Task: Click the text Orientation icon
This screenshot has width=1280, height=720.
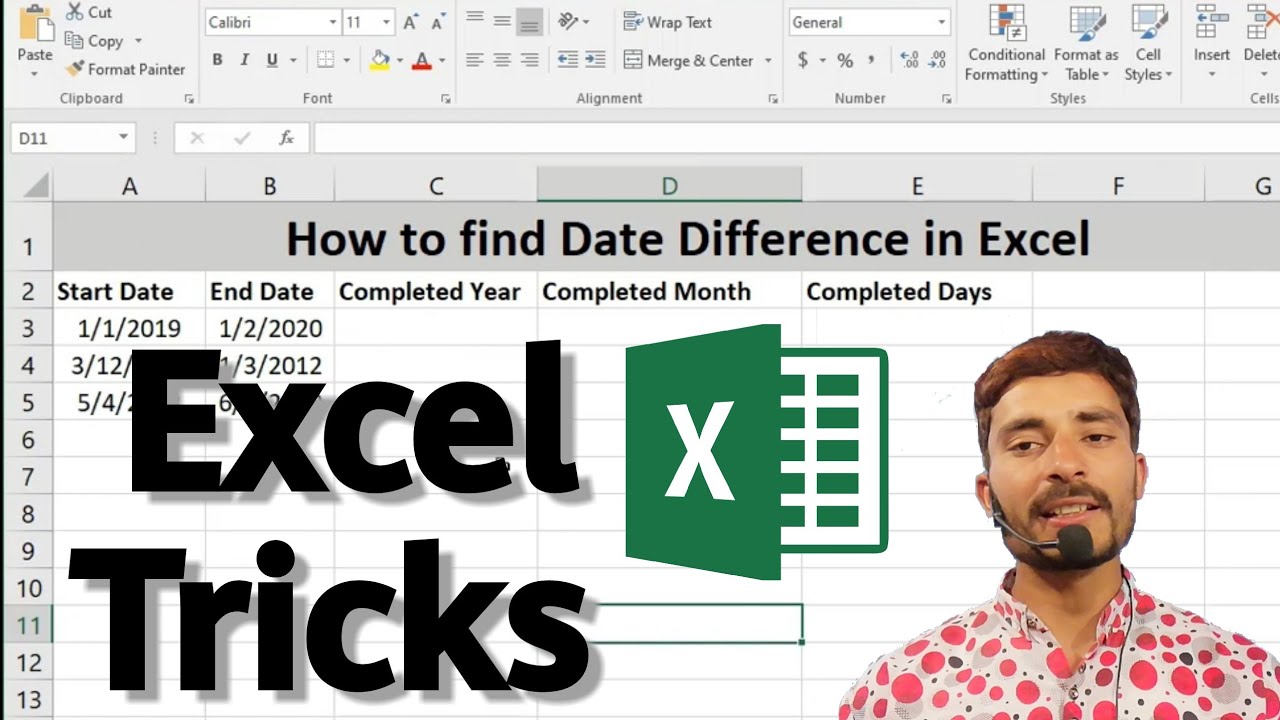Action: [568, 20]
